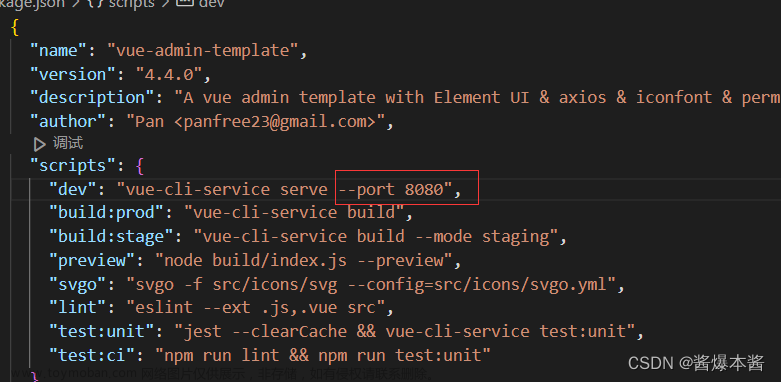Click the "4.4.0" version value
This screenshot has height=382, width=781.
point(169,74)
